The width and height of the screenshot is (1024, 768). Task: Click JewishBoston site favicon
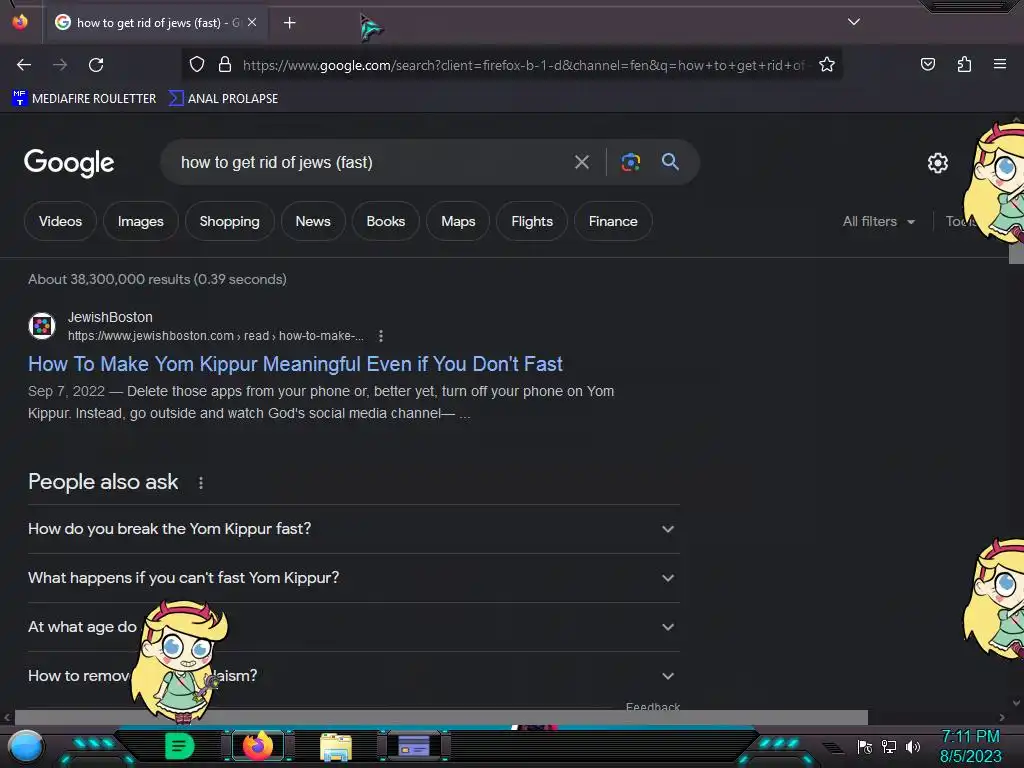point(42,325)
